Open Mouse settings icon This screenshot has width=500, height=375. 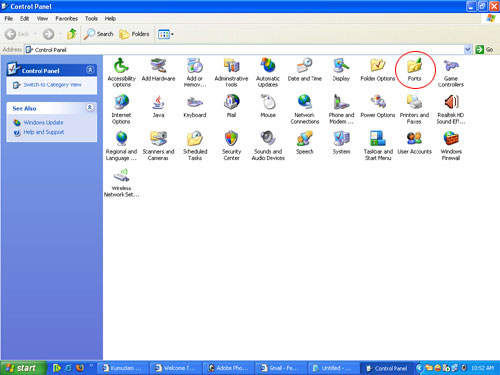pyautogui.click(x=268, y=106)
